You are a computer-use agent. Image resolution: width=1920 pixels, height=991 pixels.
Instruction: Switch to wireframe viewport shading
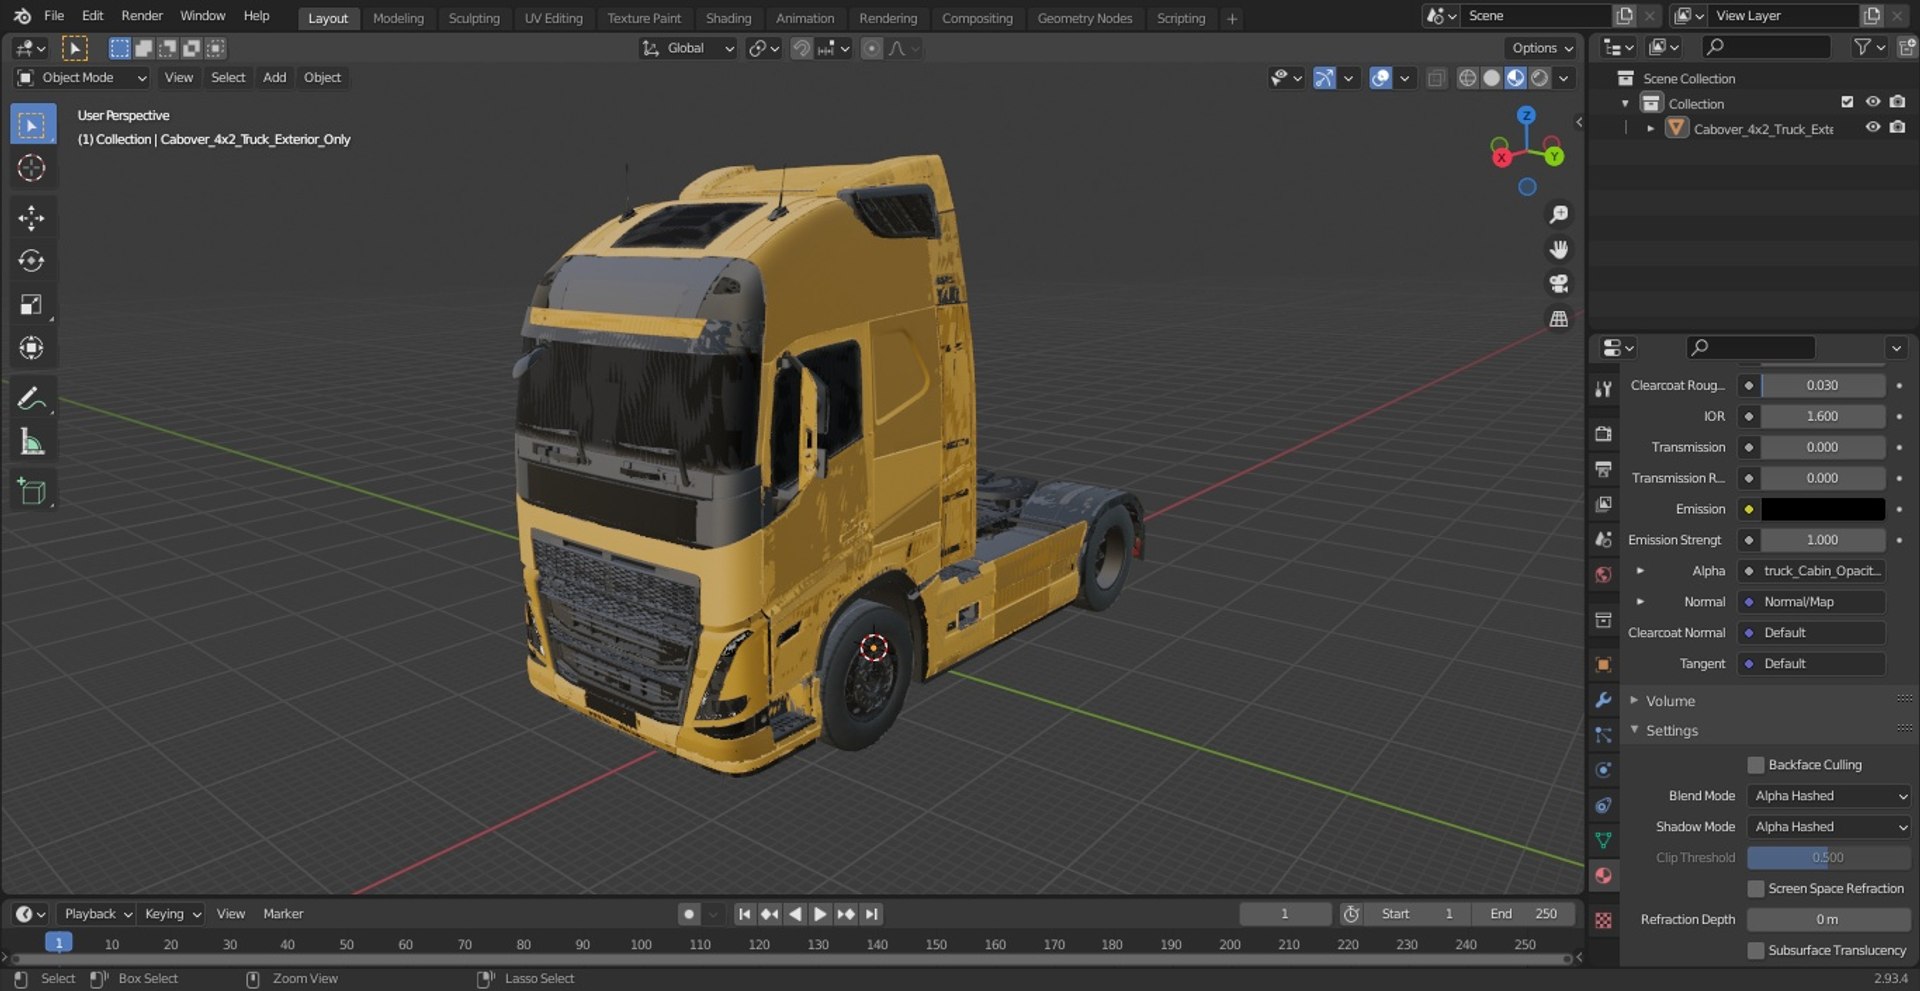[x=1467, y=78]
